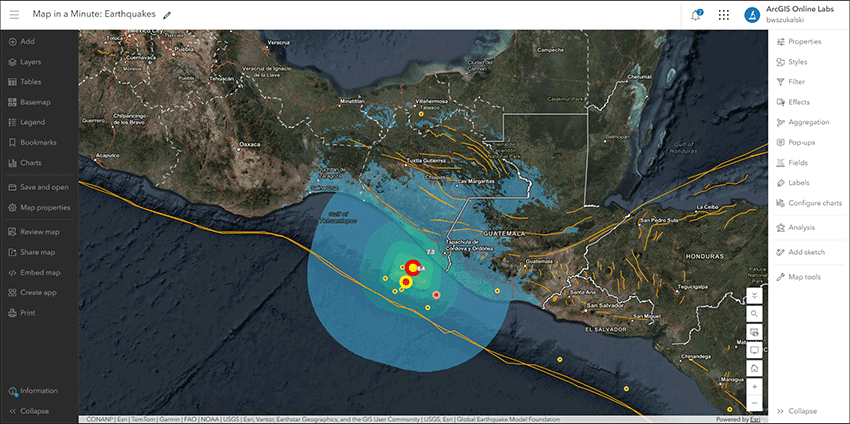Open layer Properties in the right toolbar

pos(799,42)
